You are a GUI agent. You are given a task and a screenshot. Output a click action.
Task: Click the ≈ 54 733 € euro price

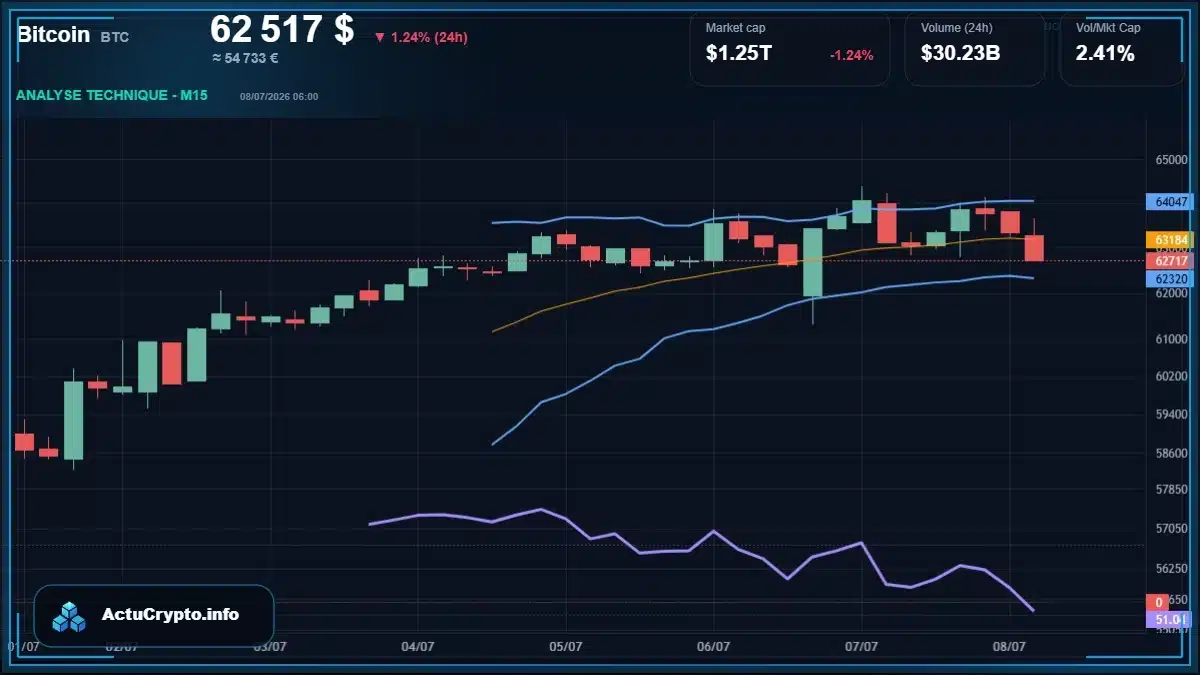[x=245, y=58]
